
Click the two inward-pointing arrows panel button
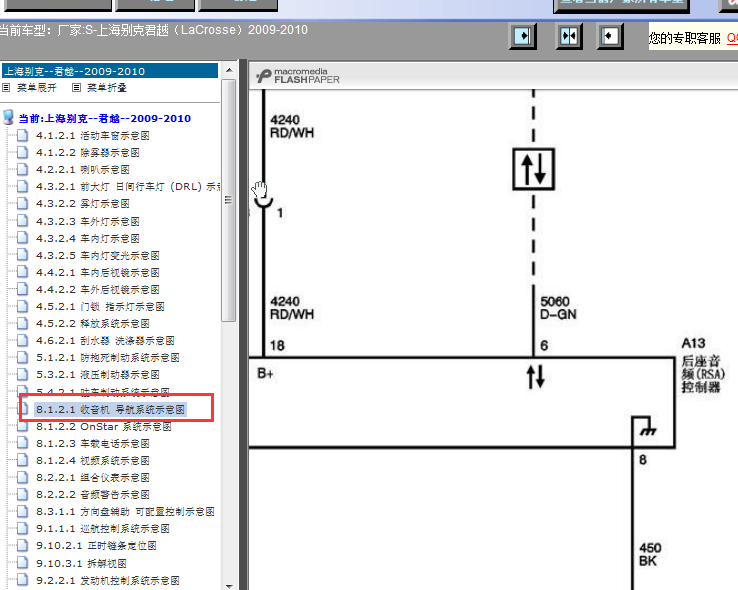(569, 36)
